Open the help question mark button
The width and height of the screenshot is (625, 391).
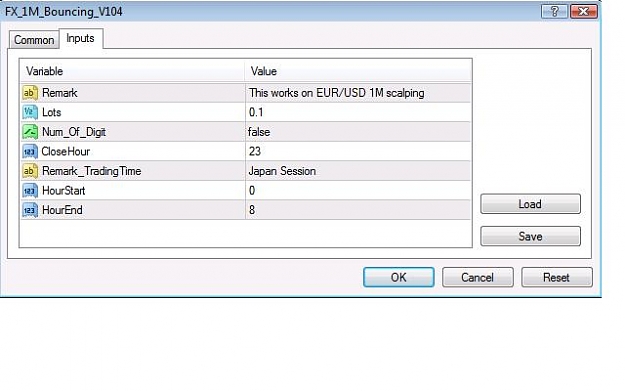[554, 12]
